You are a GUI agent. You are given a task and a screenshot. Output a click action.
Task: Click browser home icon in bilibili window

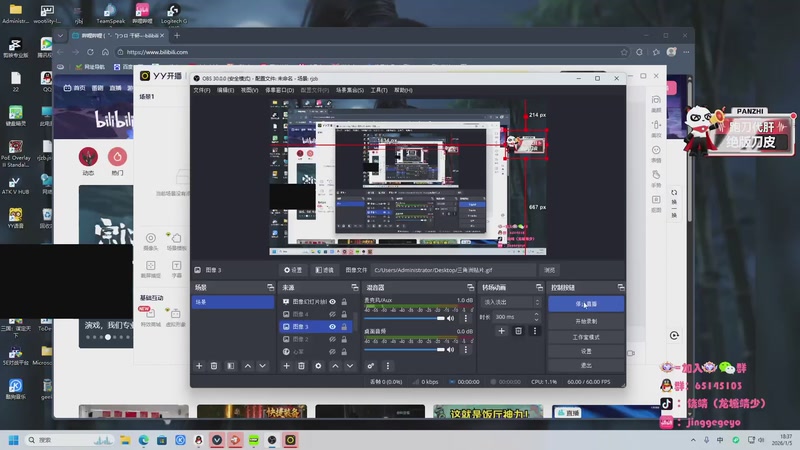click(105, 52)
